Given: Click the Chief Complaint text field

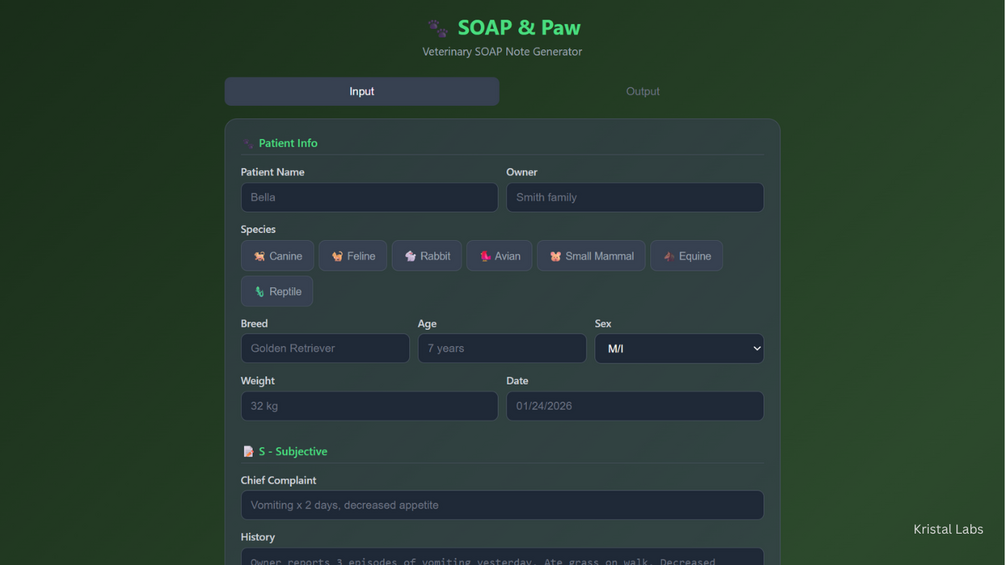Looking at the screenshot, I should [501, 505].
